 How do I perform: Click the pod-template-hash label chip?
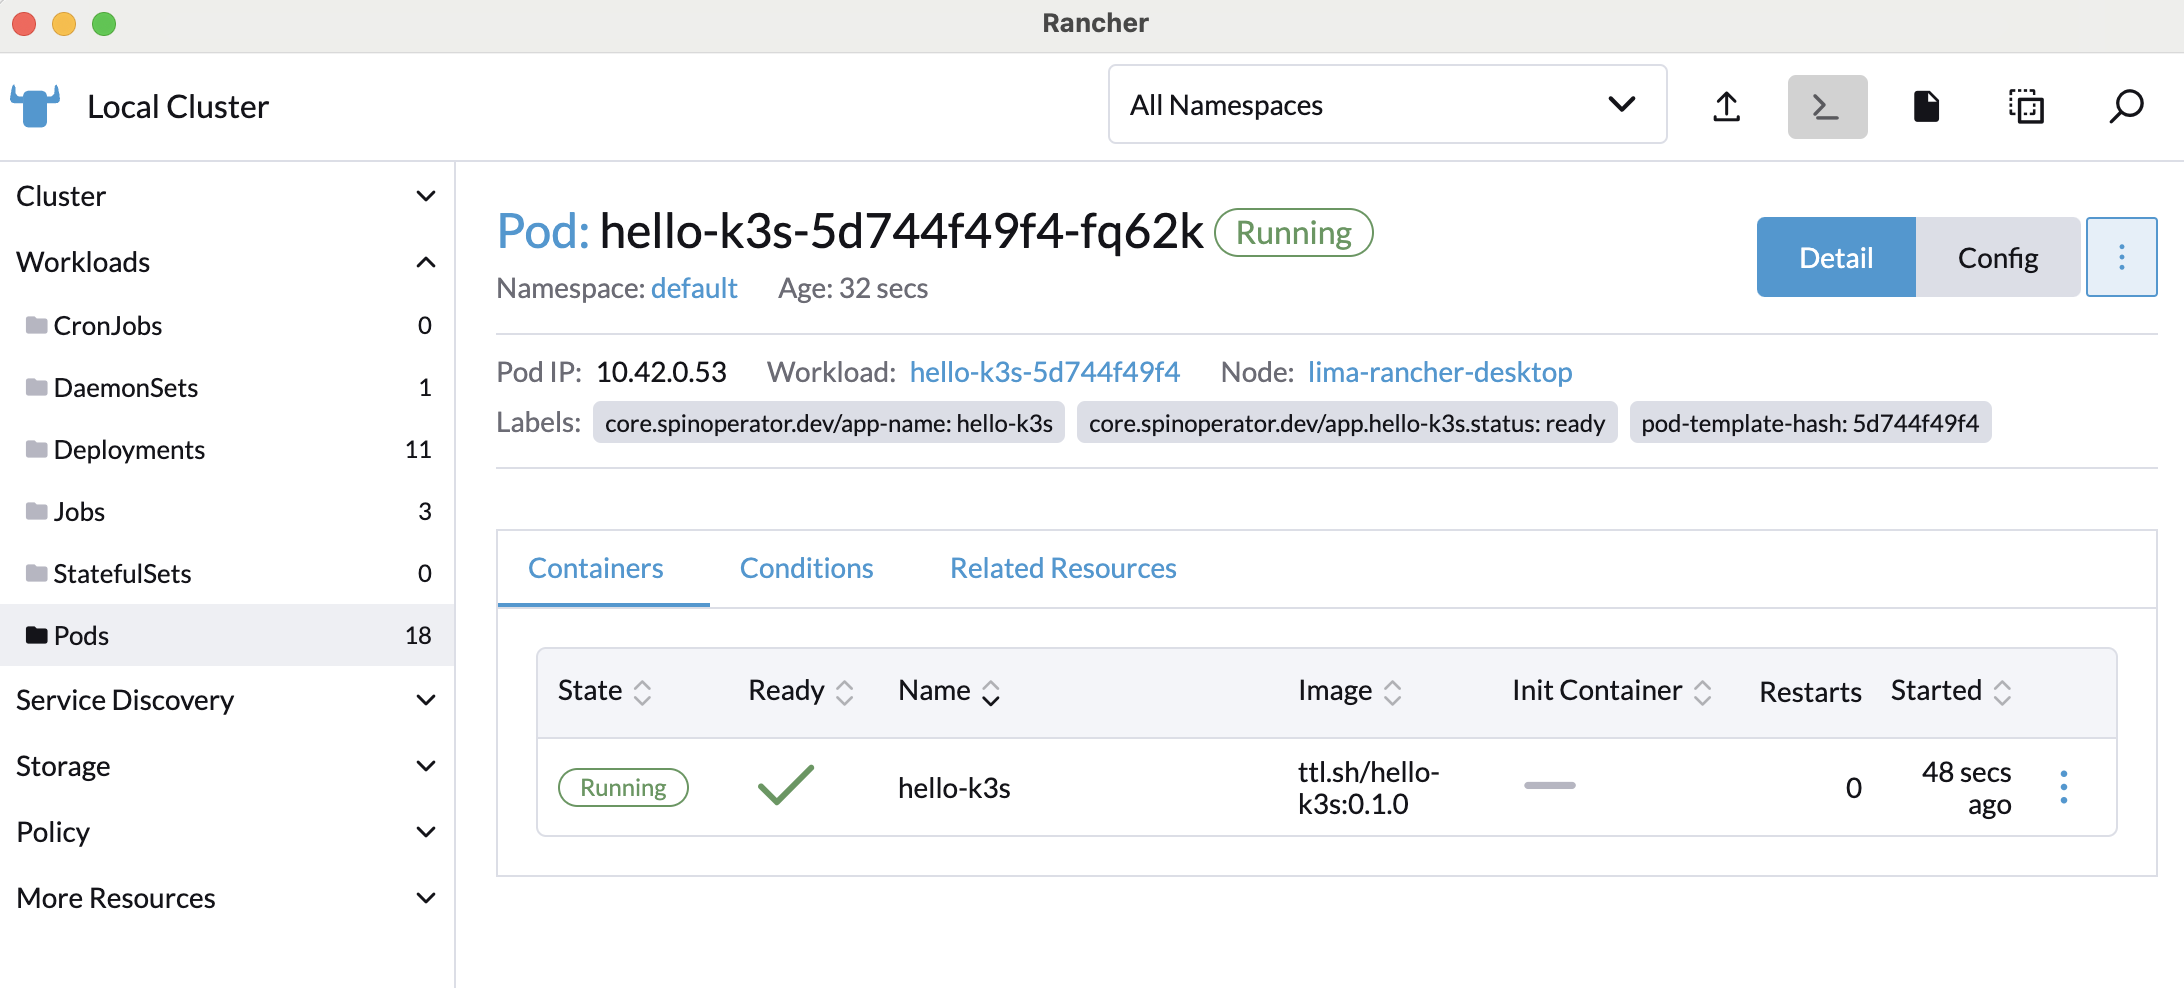point(1810,423)
